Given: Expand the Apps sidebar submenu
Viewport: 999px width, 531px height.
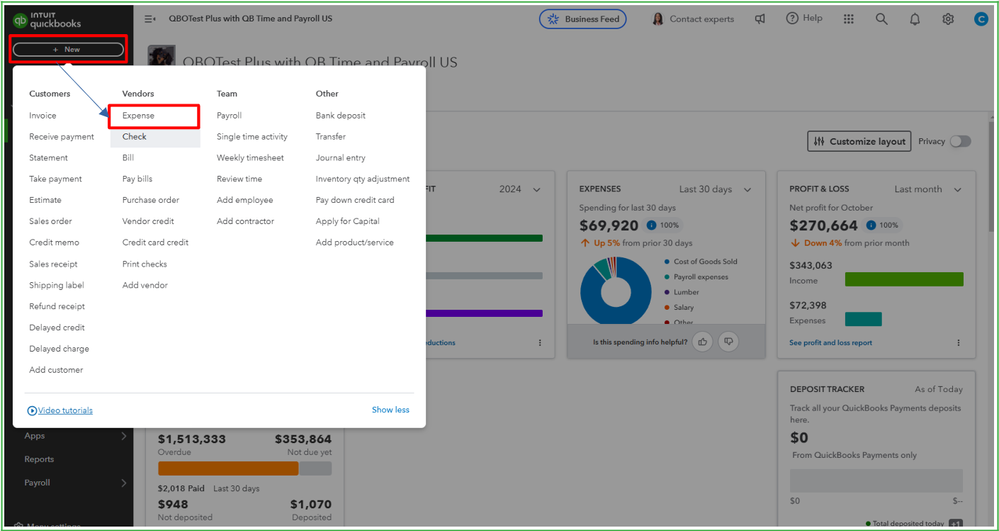Looking at the screenshot, I should [x=124, y=436].
